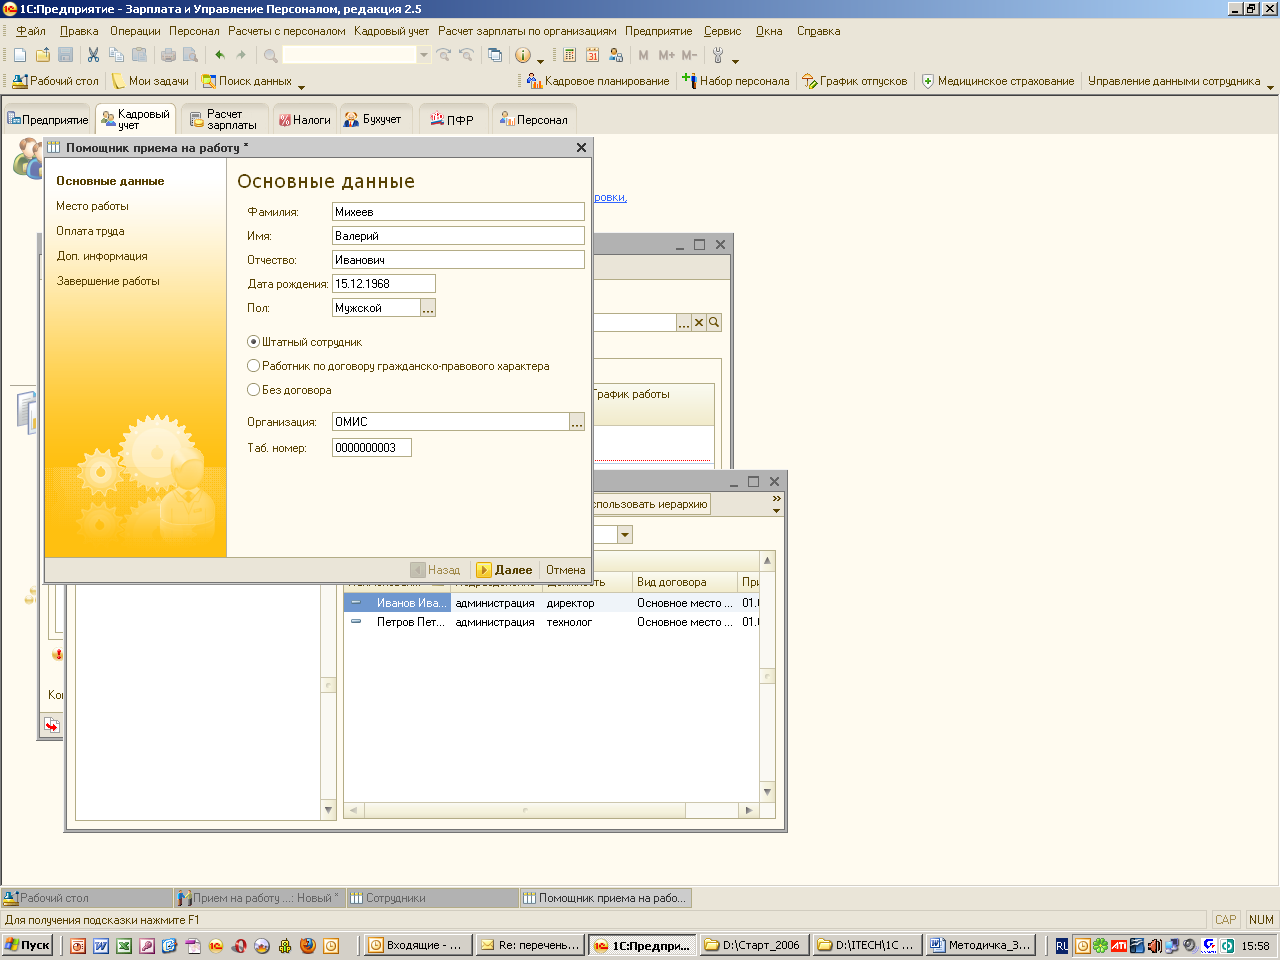Click the Таб. номер field
Viewport: 1280px width, 960px height.
click(x=372, y=448)
